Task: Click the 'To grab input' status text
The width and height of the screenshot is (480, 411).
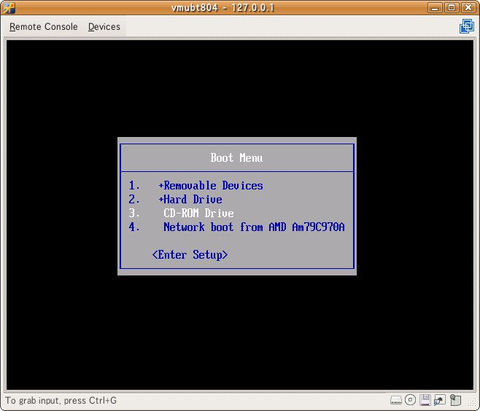Action: [61, 400]
